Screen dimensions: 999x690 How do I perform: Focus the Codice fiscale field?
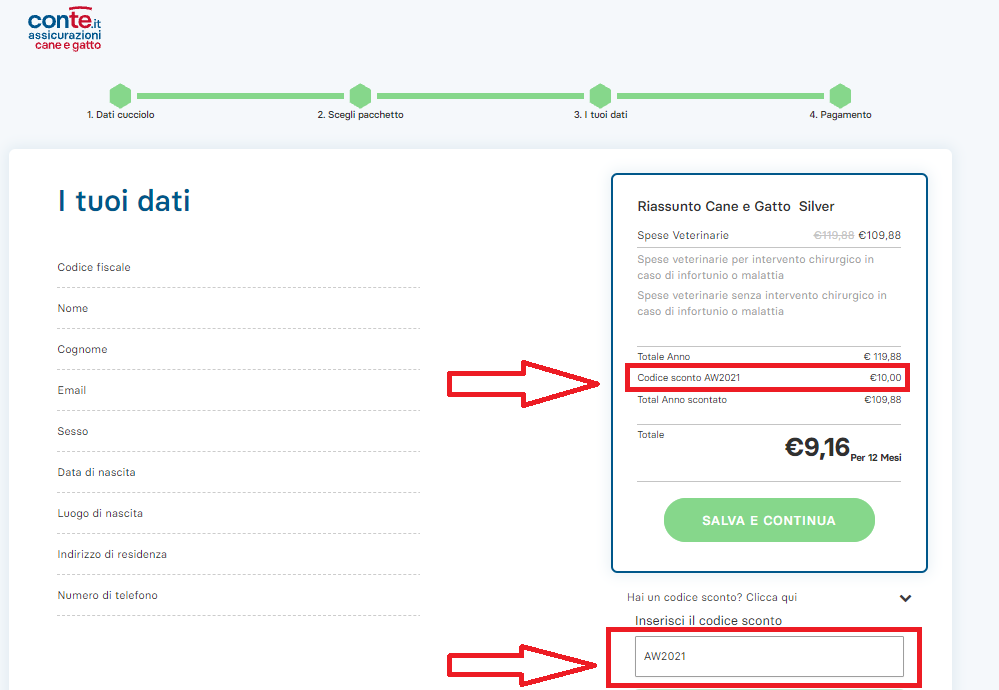coord(238,268)
